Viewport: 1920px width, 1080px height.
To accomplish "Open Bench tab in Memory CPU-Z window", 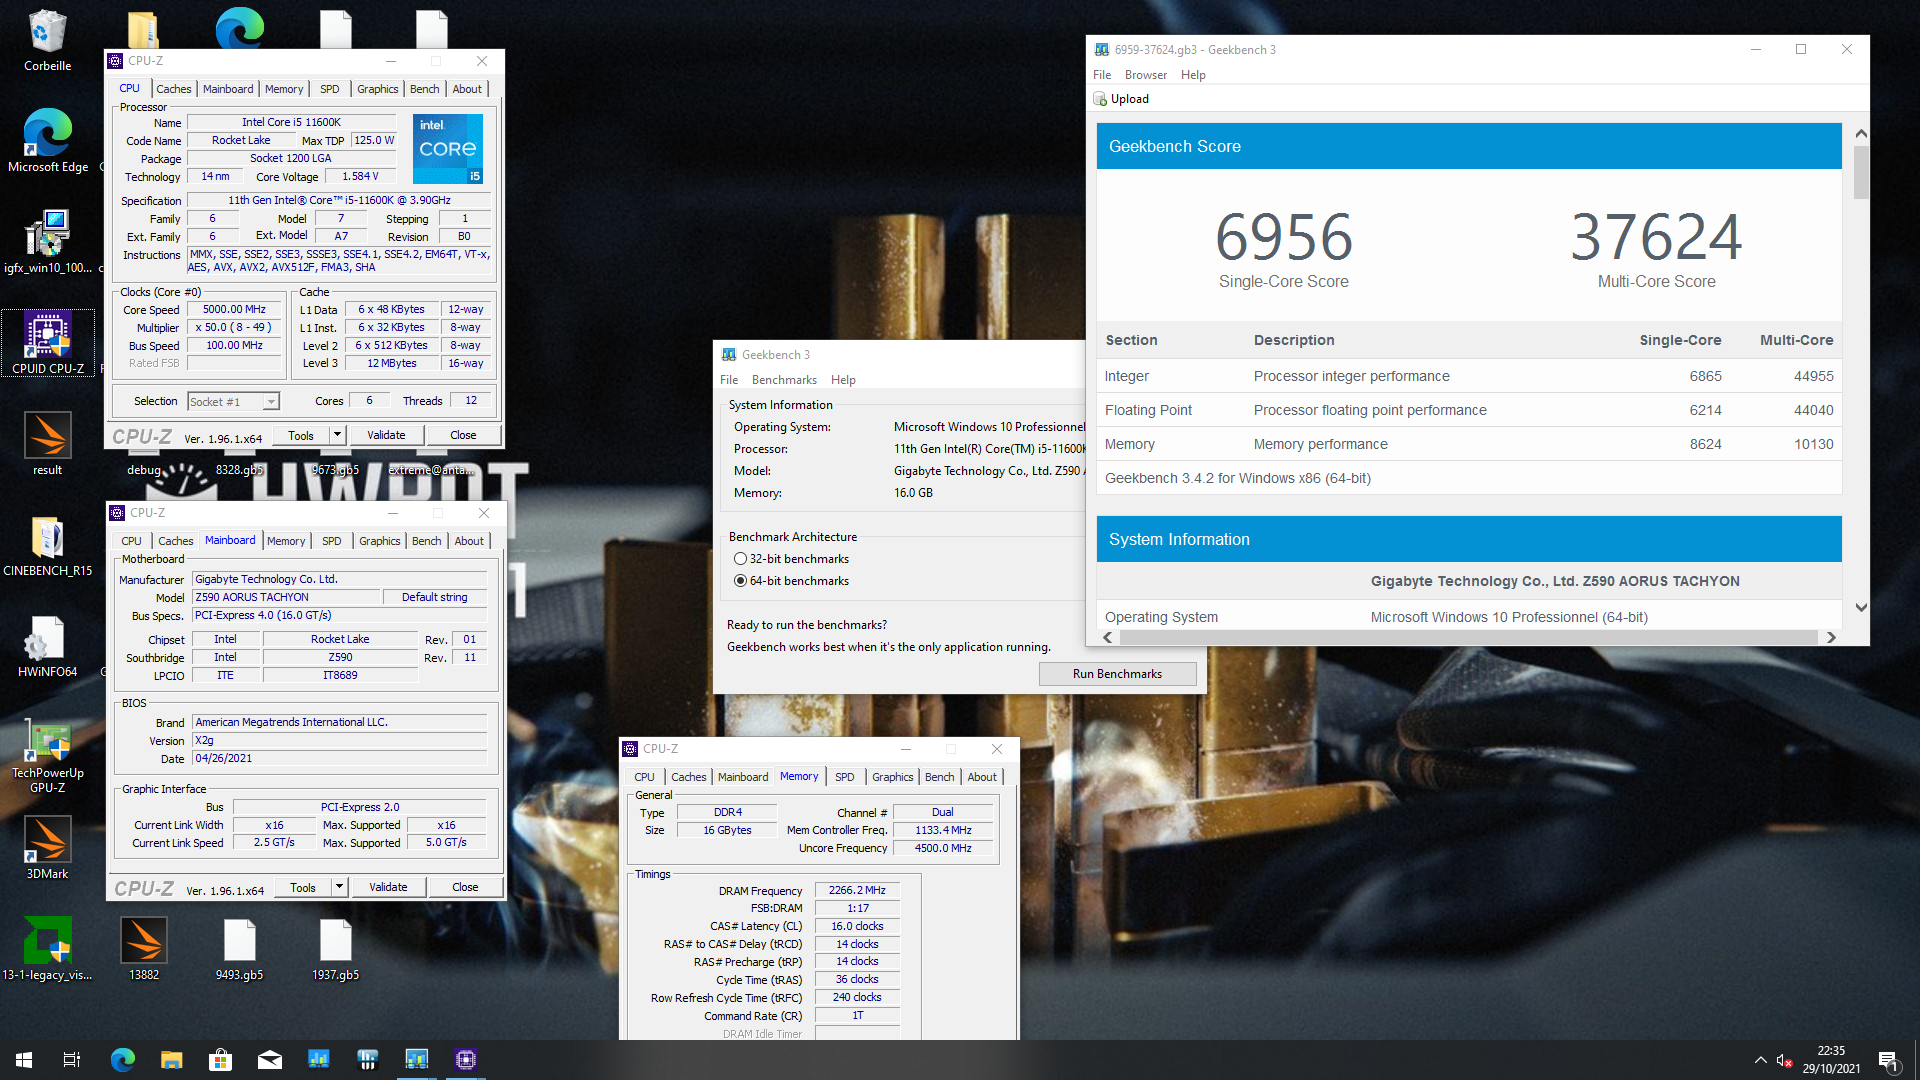I will [939, 777].
